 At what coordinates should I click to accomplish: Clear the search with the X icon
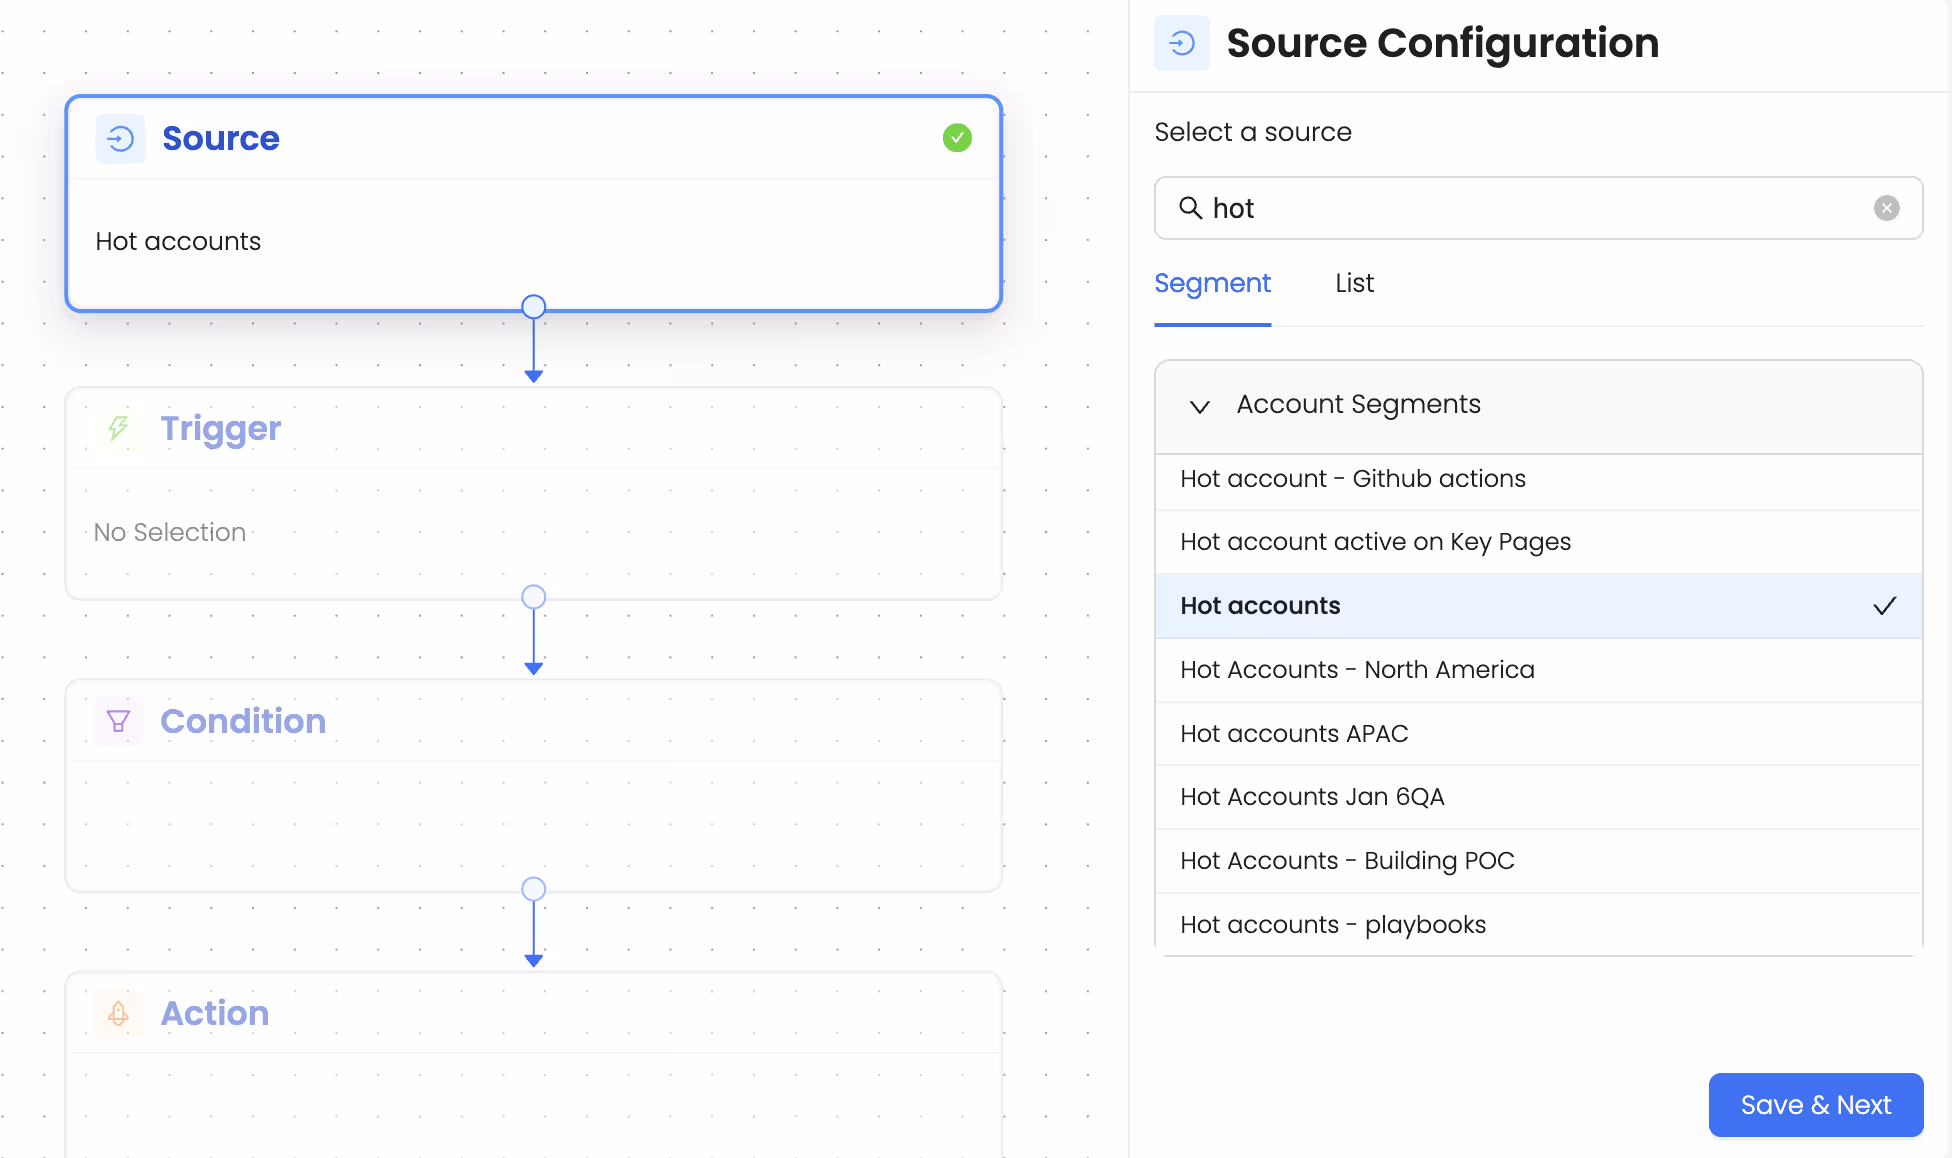[x=1887, y=208]
